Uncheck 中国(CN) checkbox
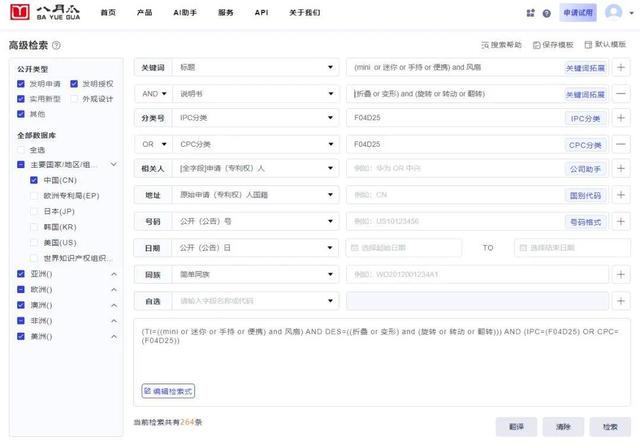The height and width of the screenshot is (444, 640). [x=34, y=180]
